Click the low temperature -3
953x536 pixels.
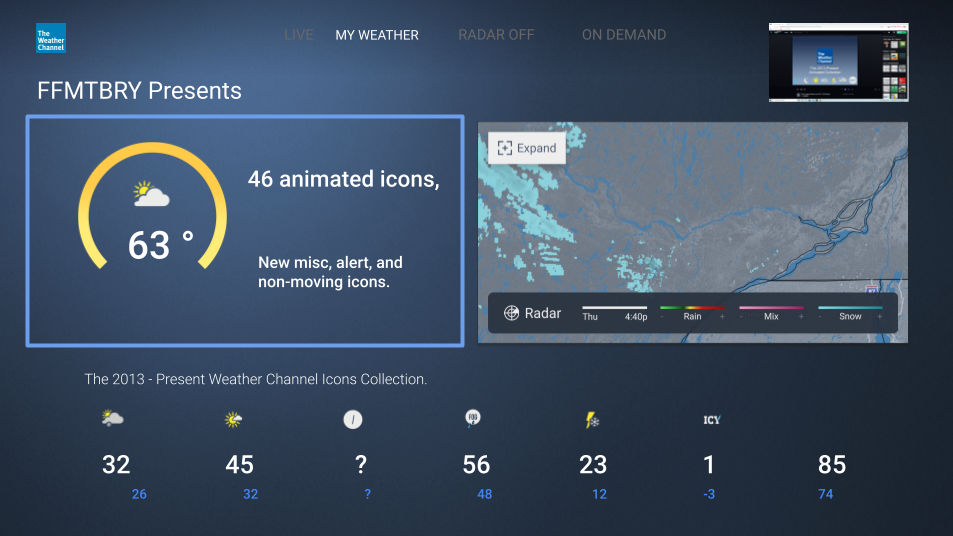[x=709, y=494]
